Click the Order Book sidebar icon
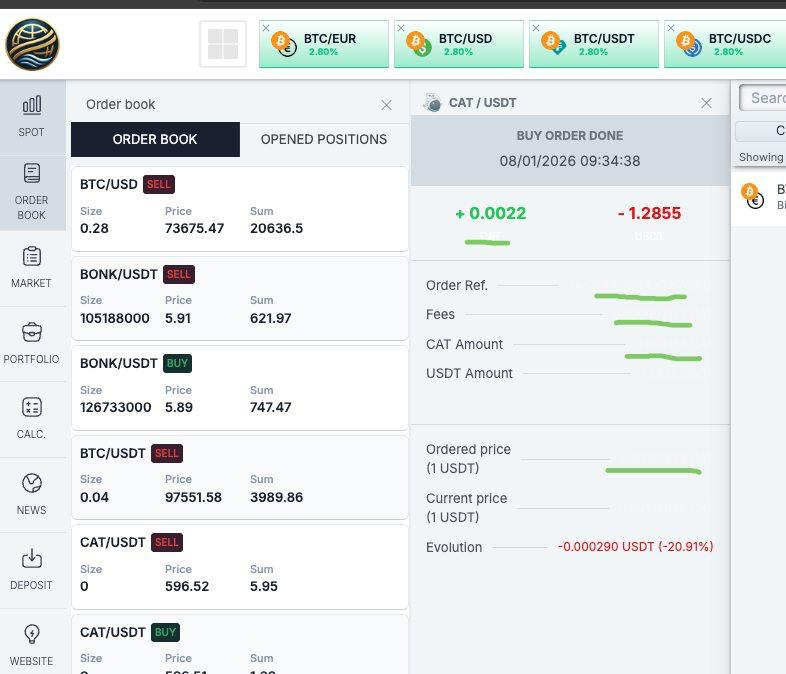 (31, 191)
